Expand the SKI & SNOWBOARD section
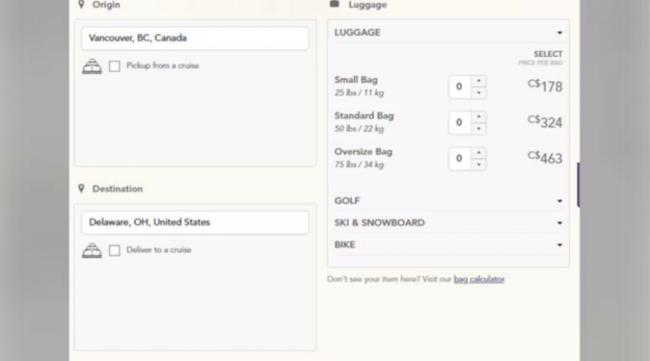This screenshot has width=650, height=361. click(448, 223)
